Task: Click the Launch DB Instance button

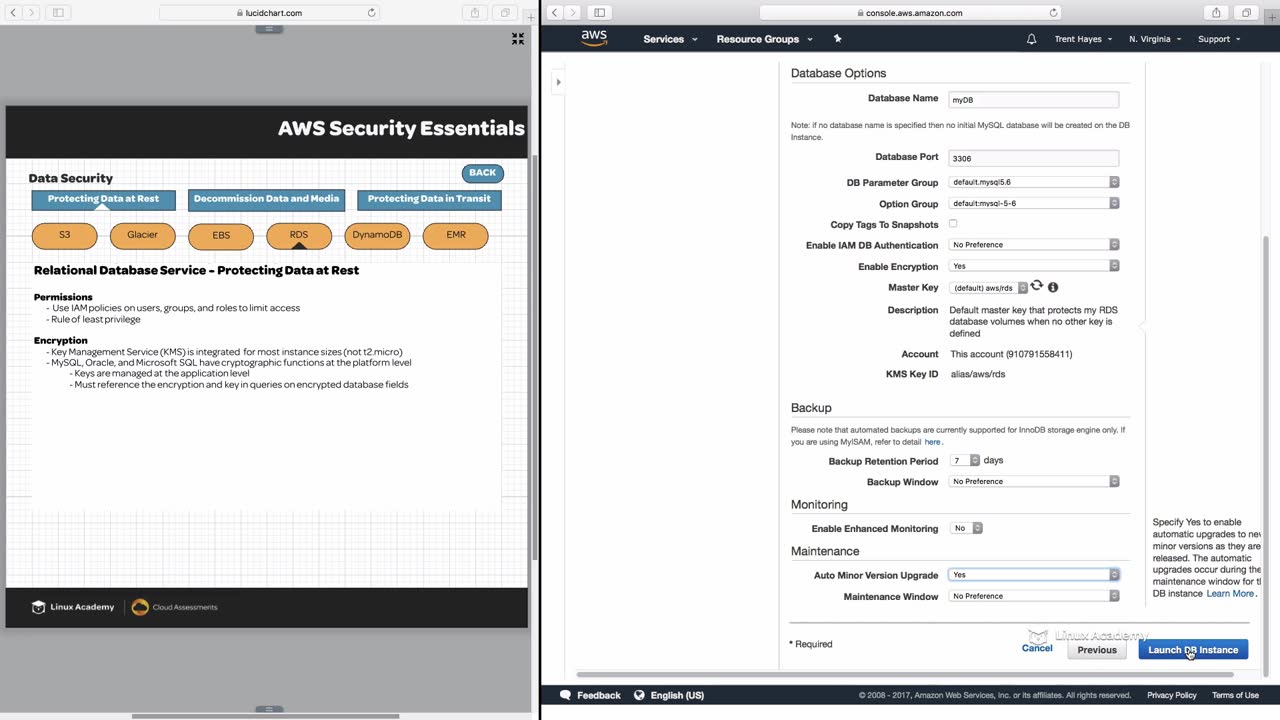Action: 1193,650
